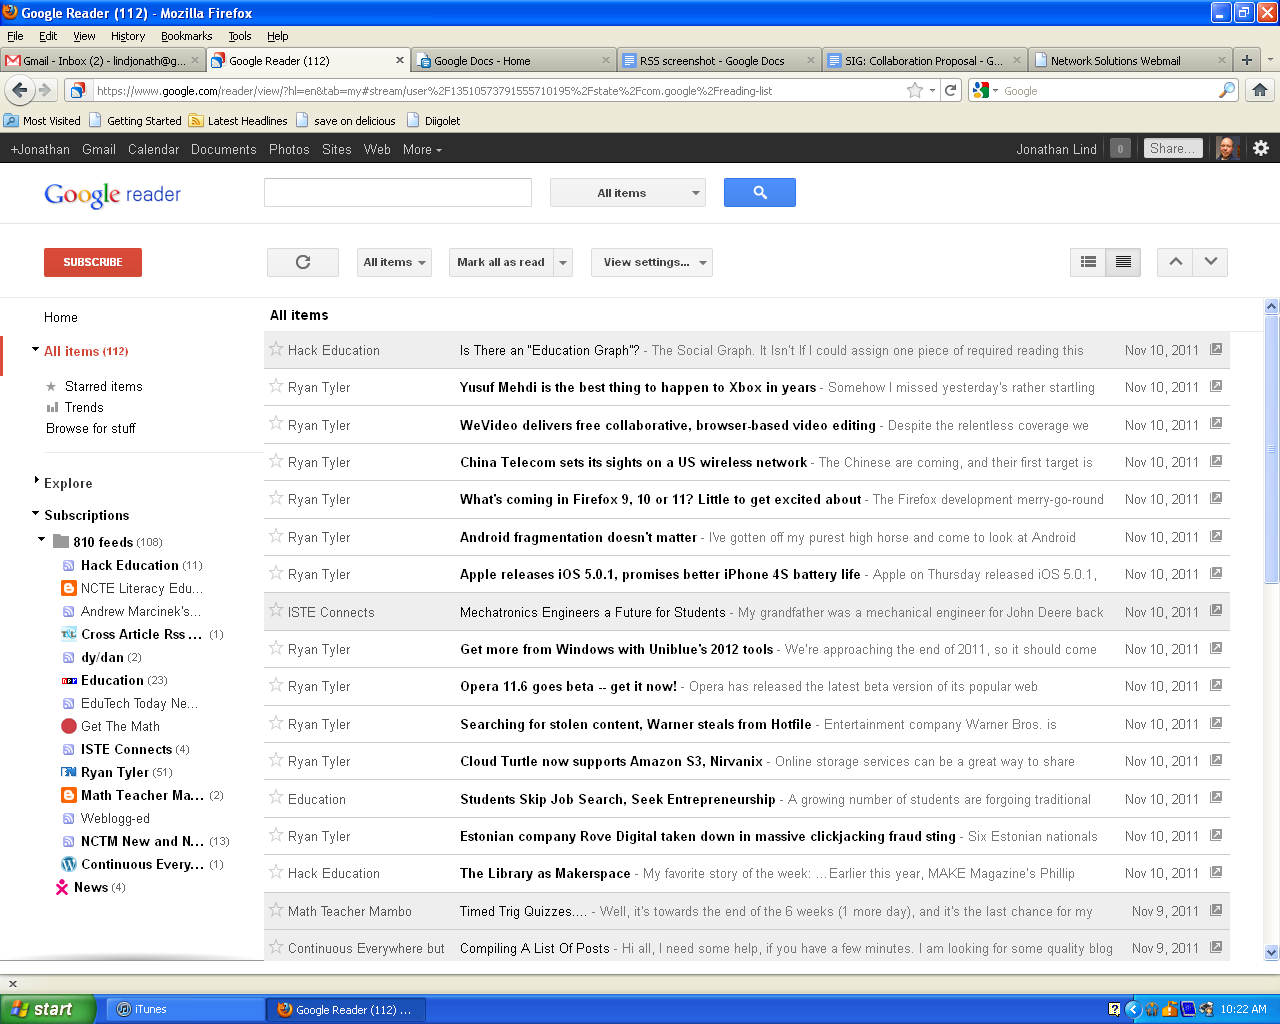Open iTunes from the taskbar
1280x1024 pixels.
185,1009
